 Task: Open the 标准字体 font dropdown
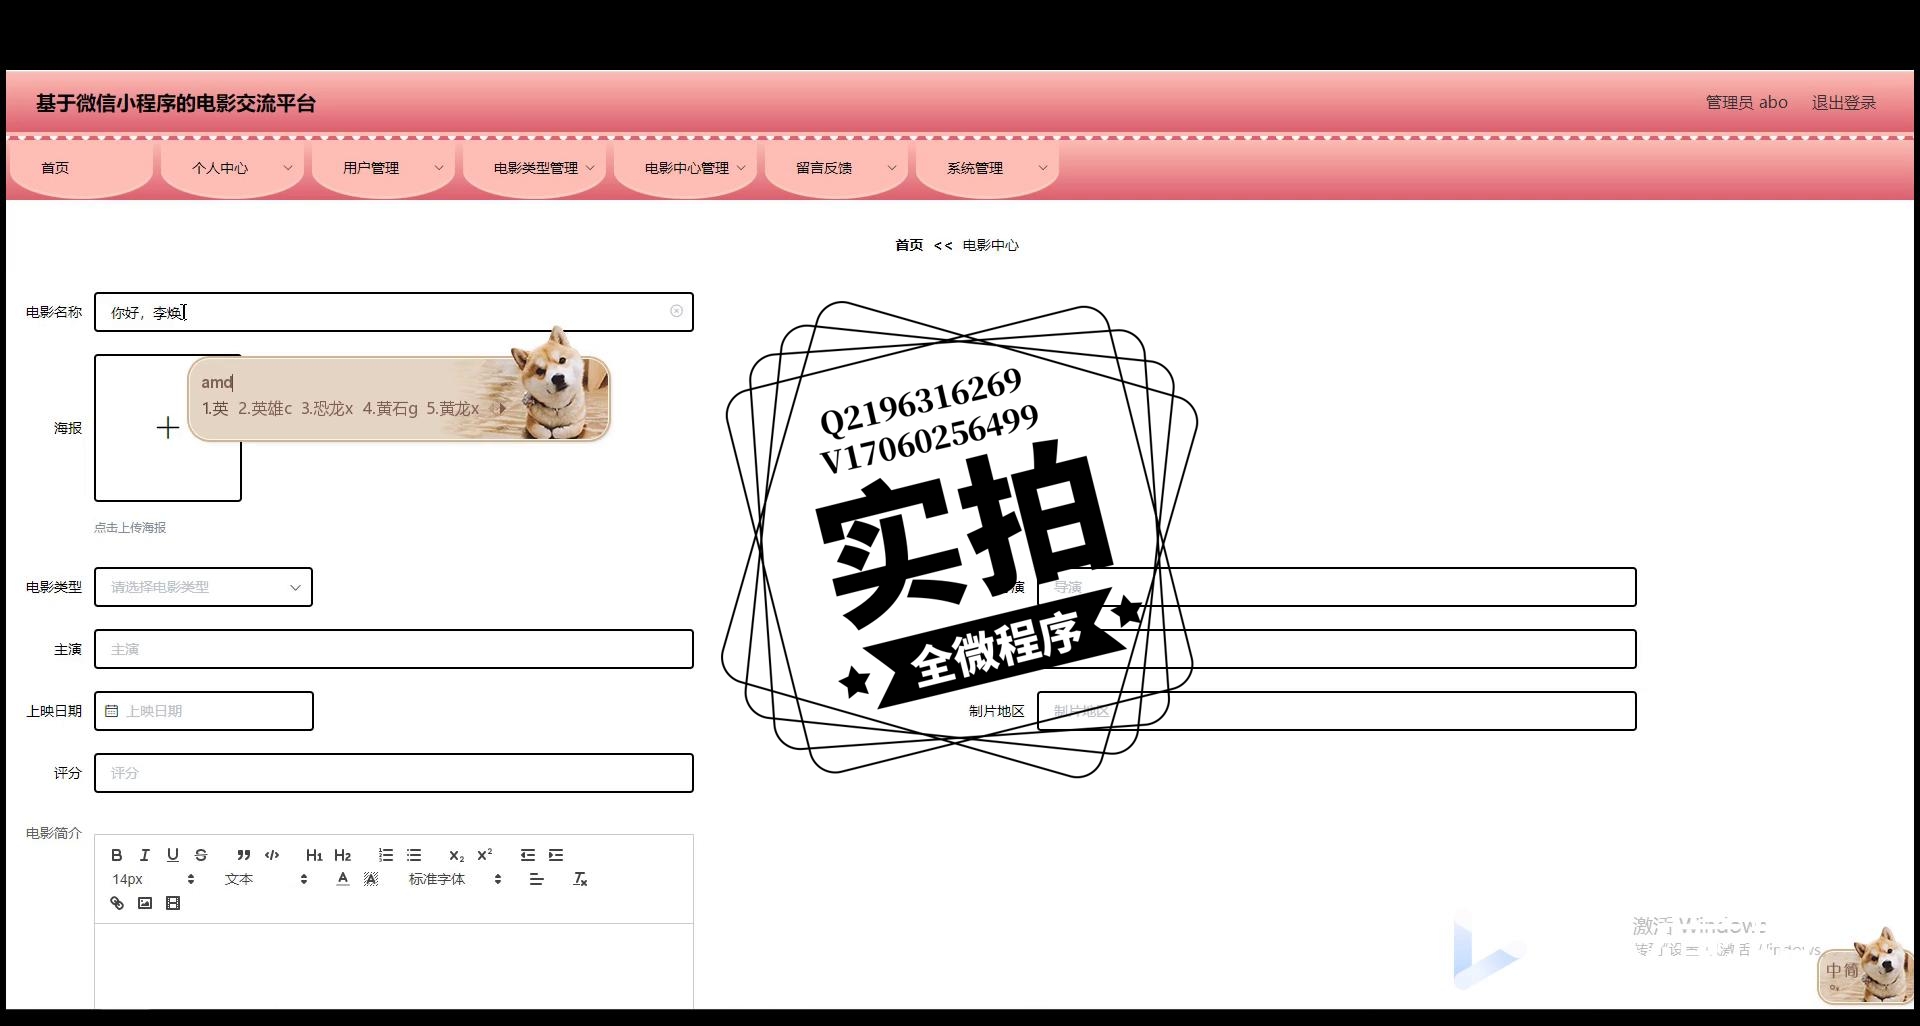pyautogui.click(x=455, y=879)
